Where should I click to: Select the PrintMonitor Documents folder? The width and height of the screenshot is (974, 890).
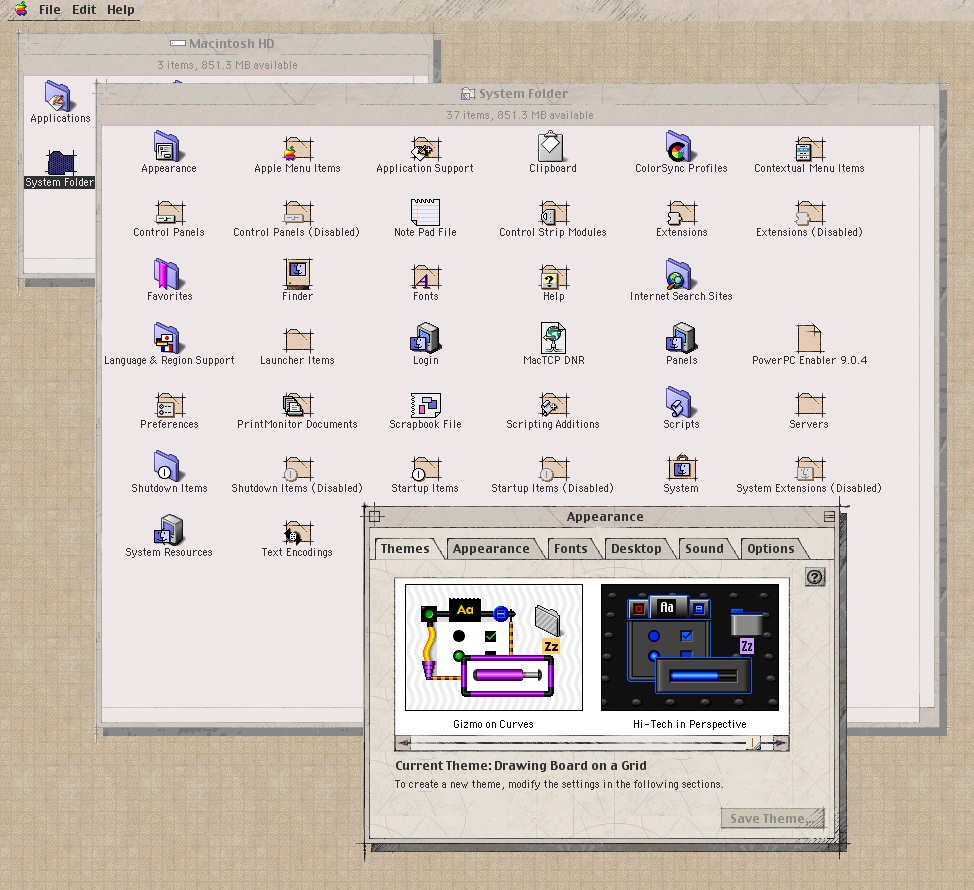tap(298, 404)
